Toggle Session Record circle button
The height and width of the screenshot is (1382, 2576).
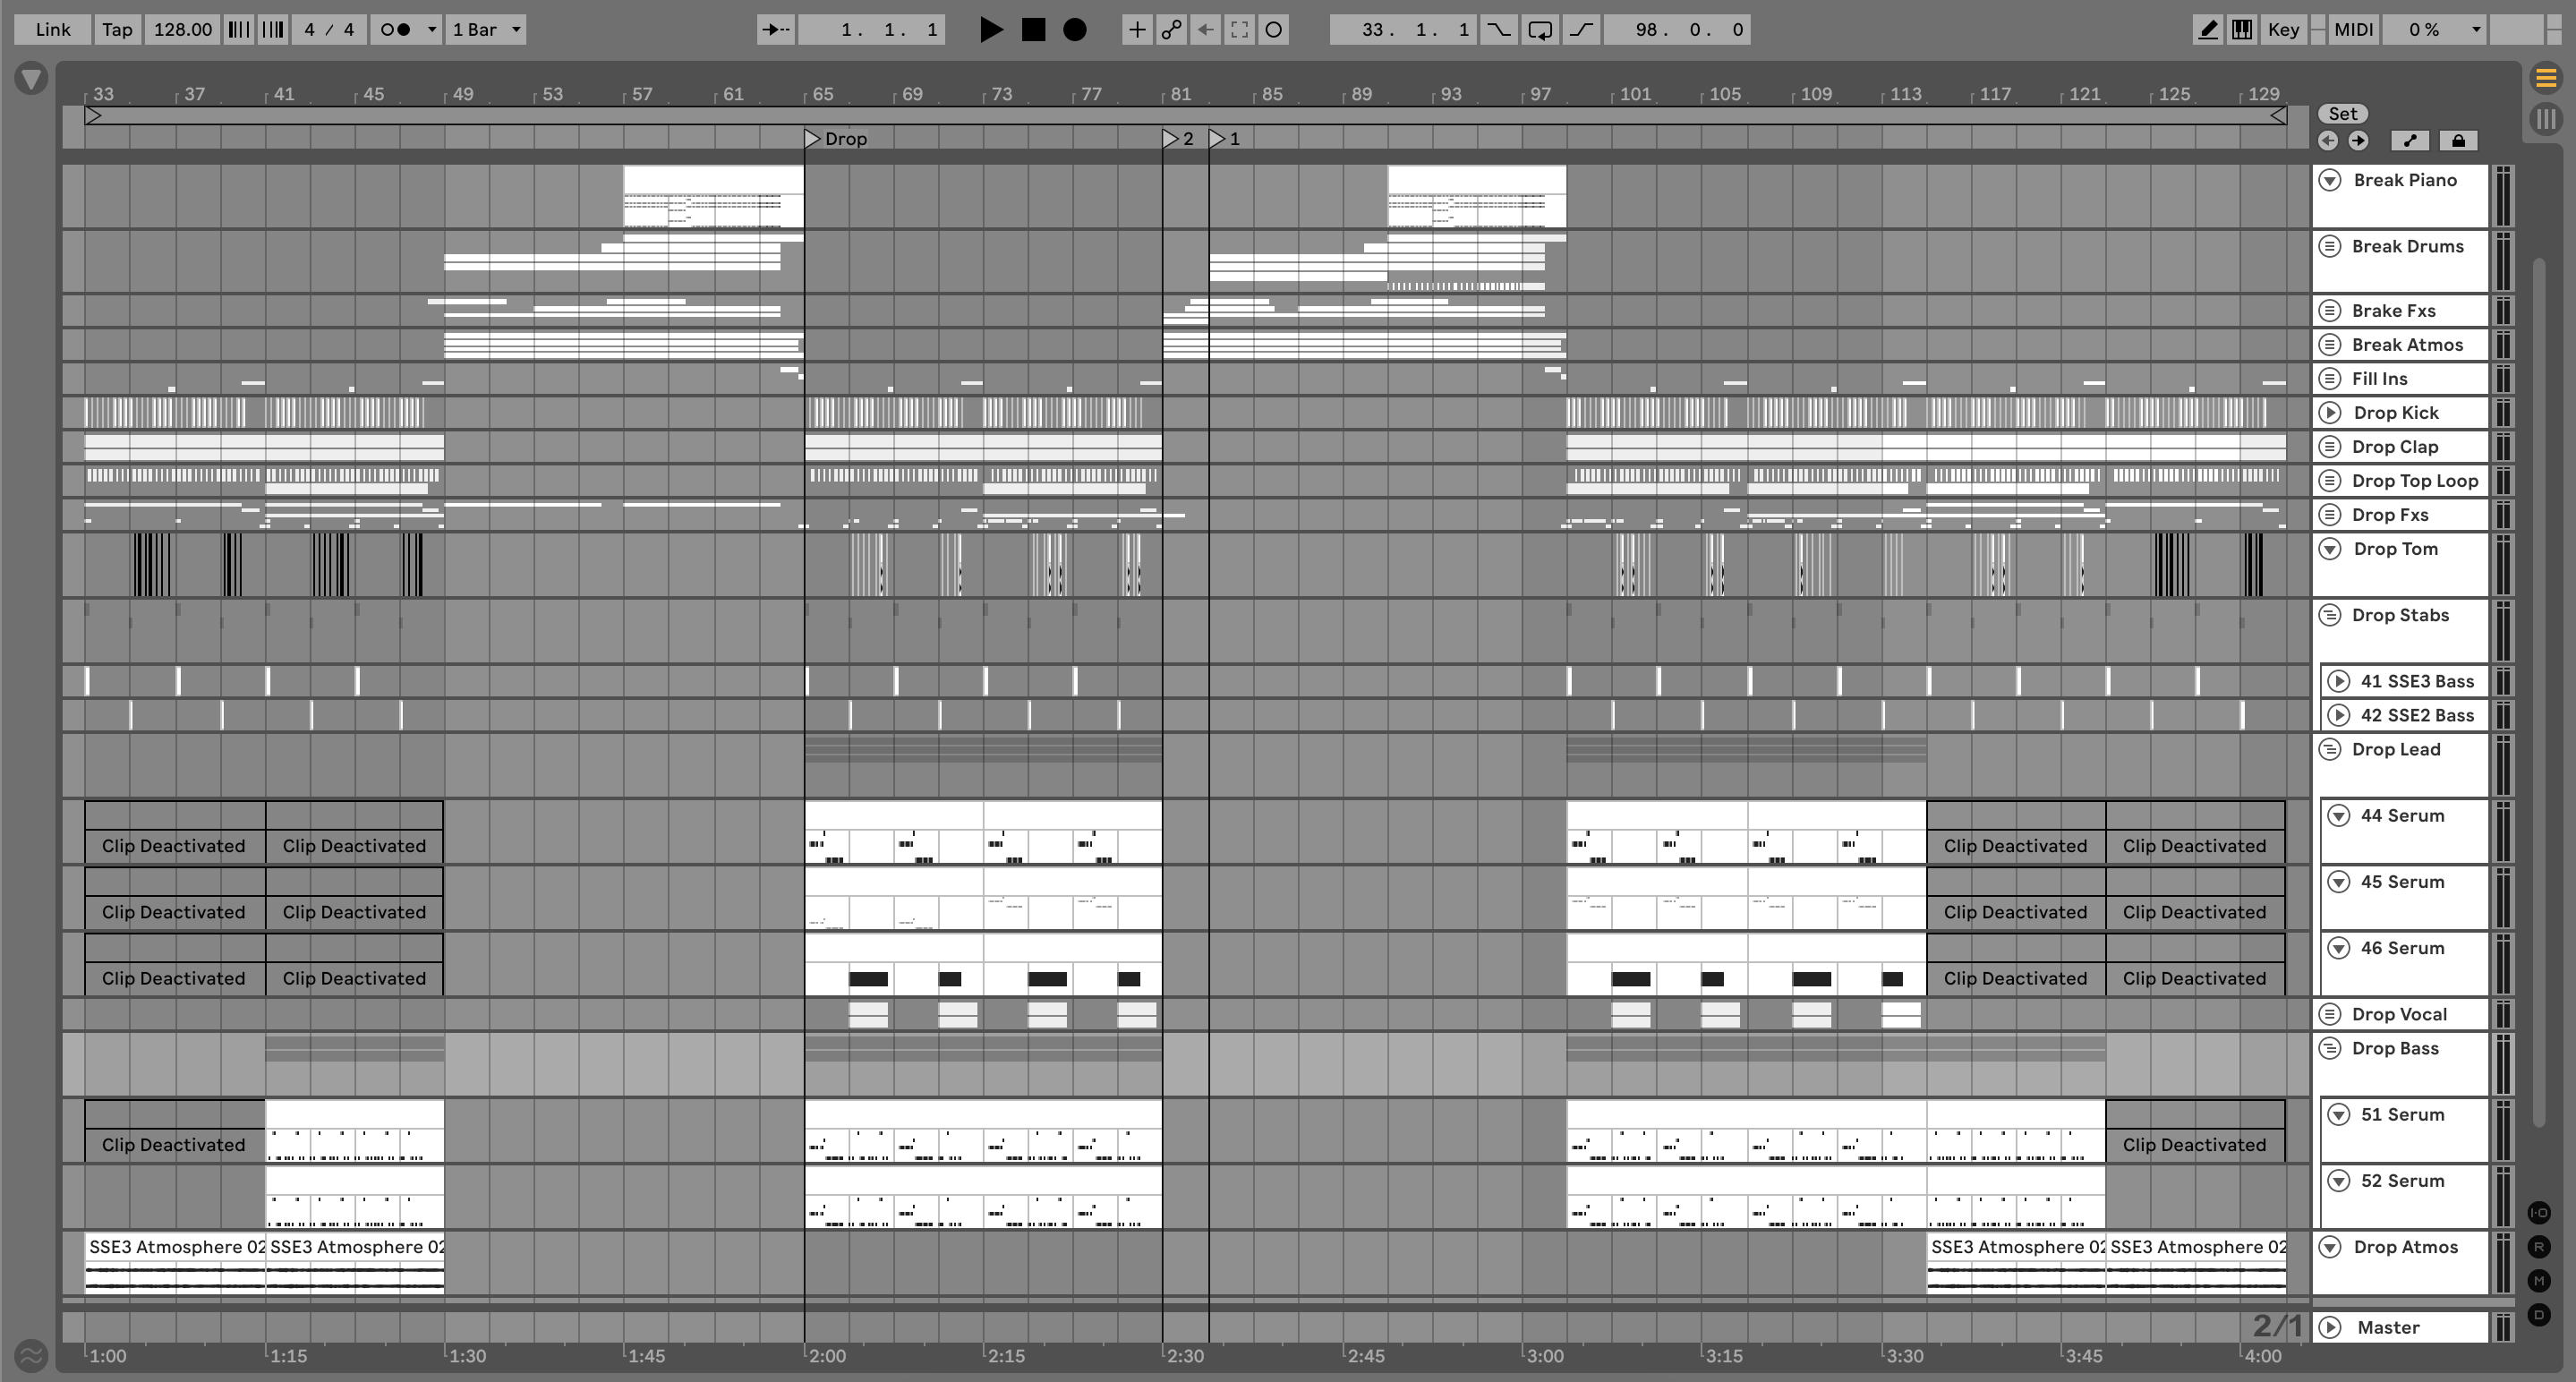(1273, 29)
